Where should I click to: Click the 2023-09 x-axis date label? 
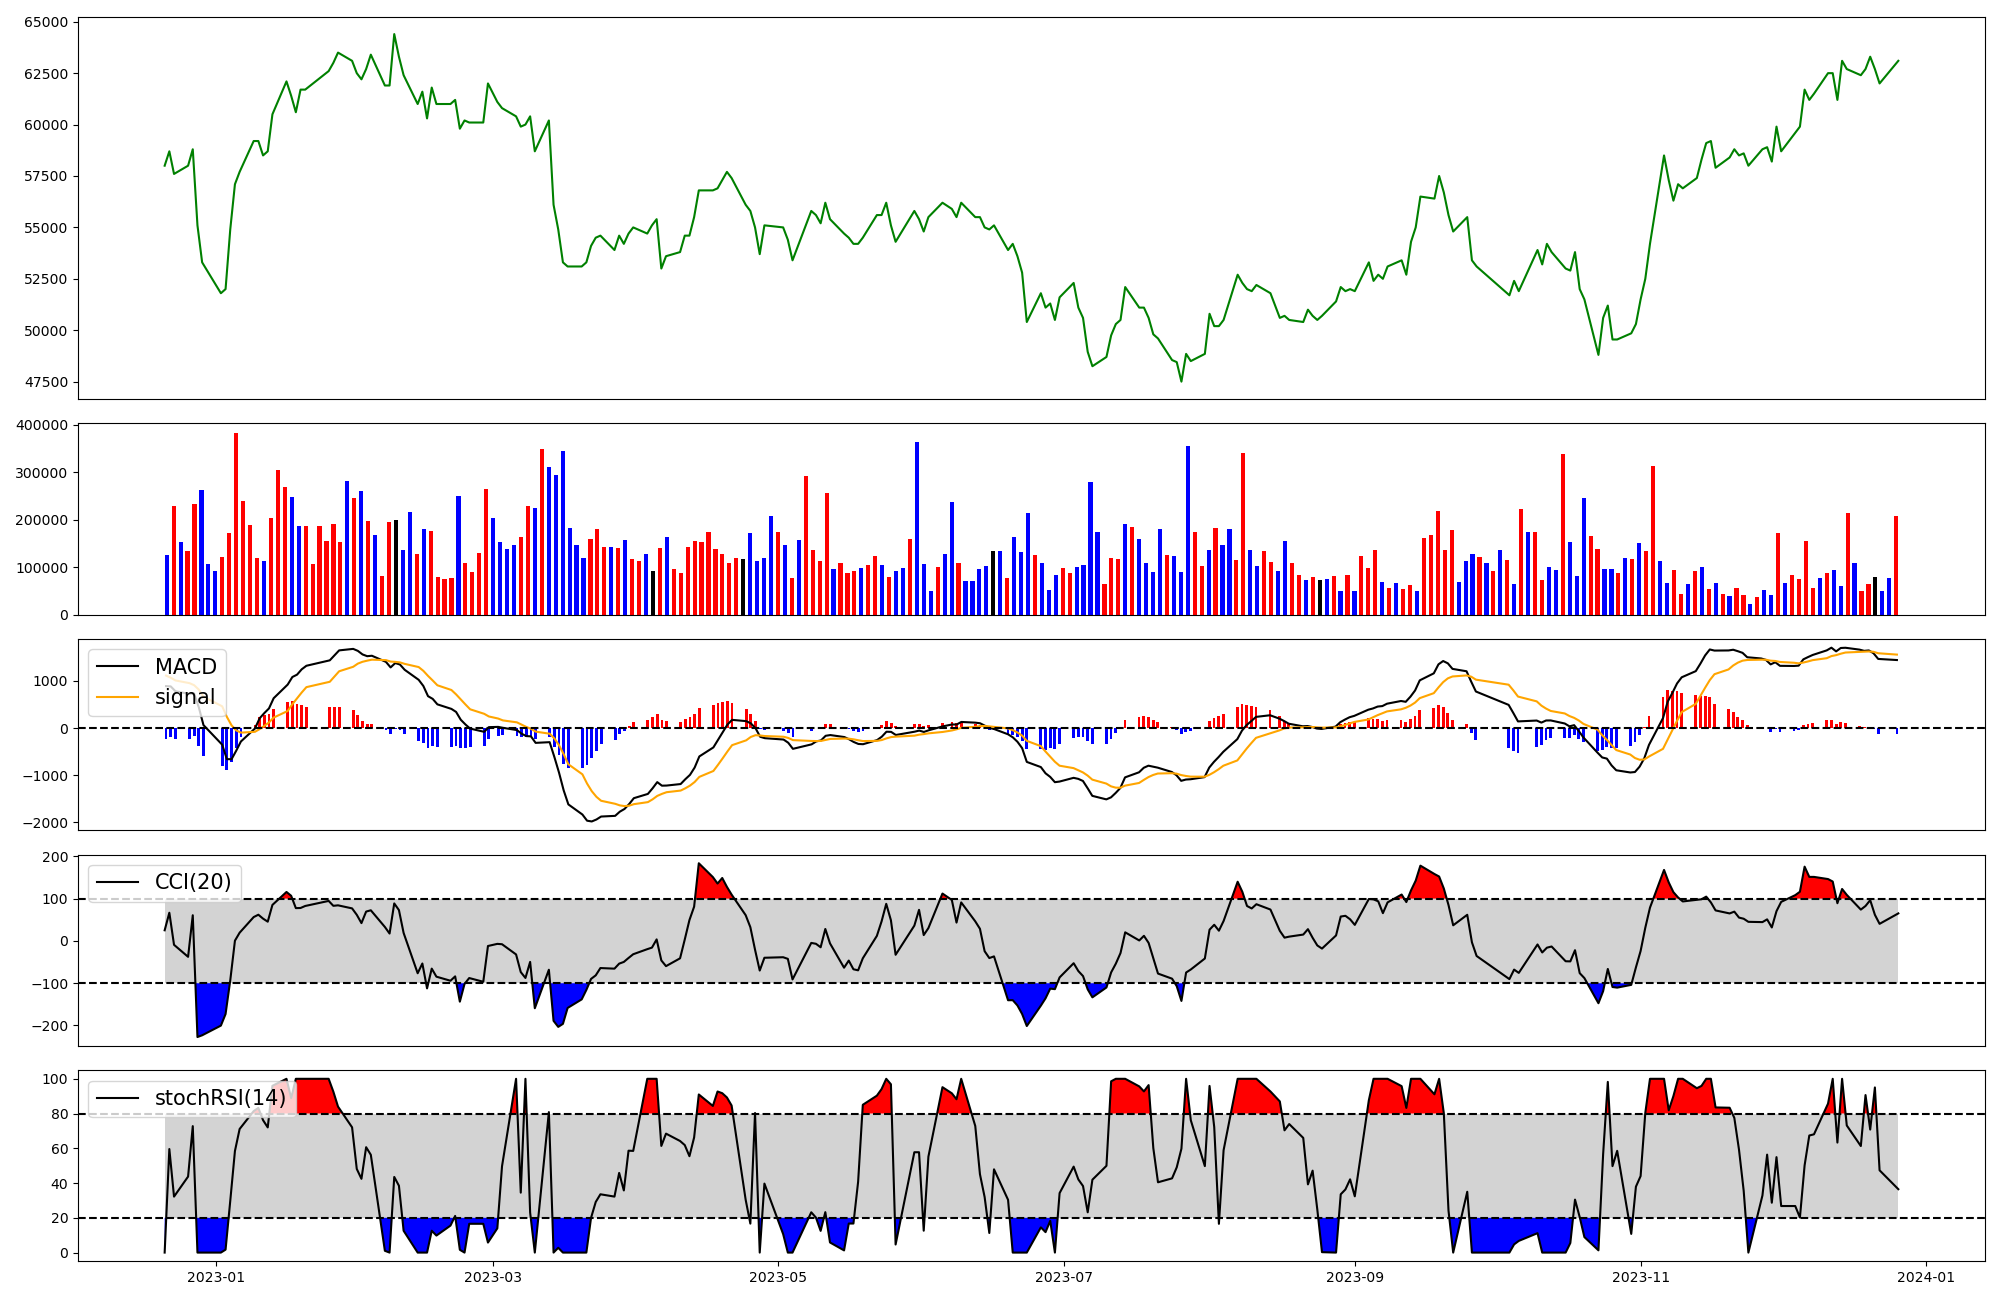(x=1355, y=1277)
